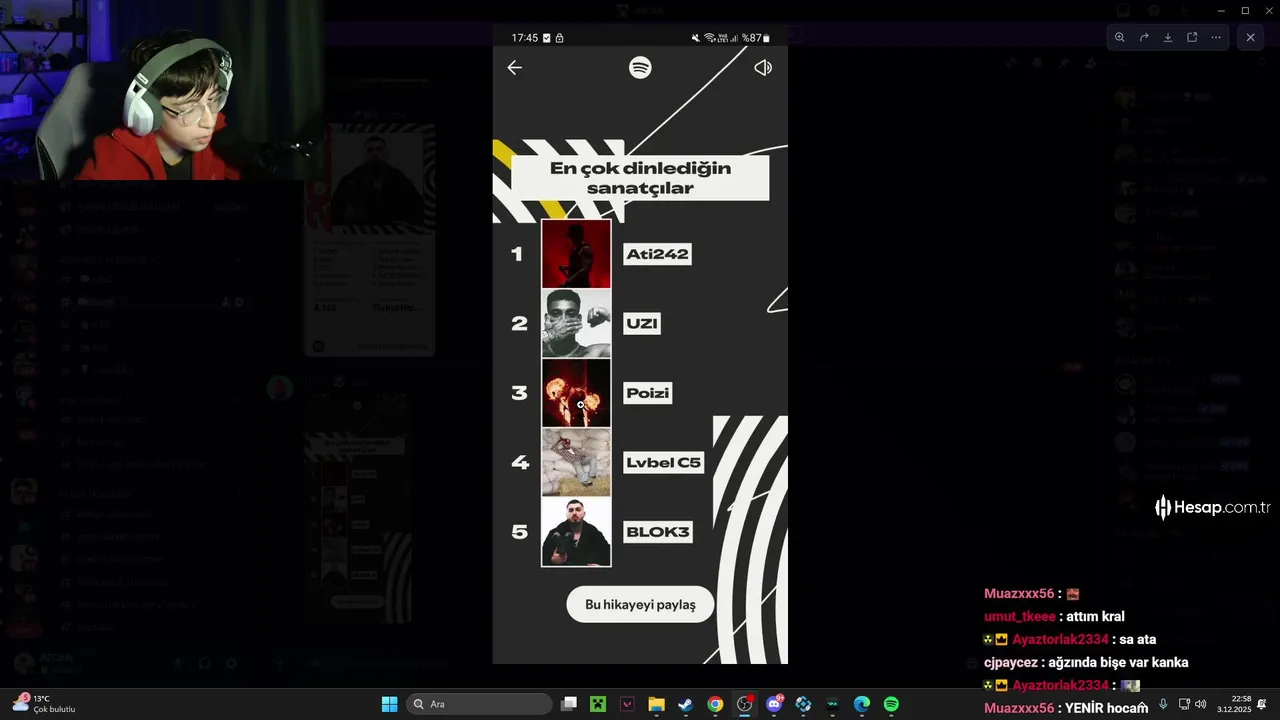
Task: Open Spotify from the taskbar
Action: [891, 704]
